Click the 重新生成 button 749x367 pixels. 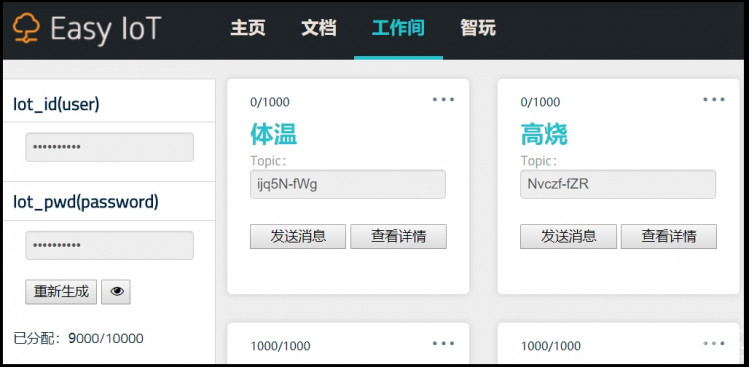[x=61, y=291]
